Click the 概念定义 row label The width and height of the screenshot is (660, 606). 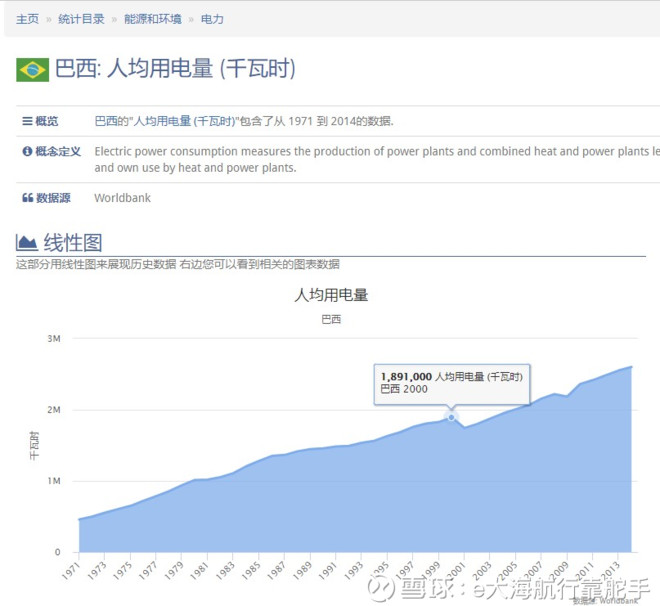point(58,151)
